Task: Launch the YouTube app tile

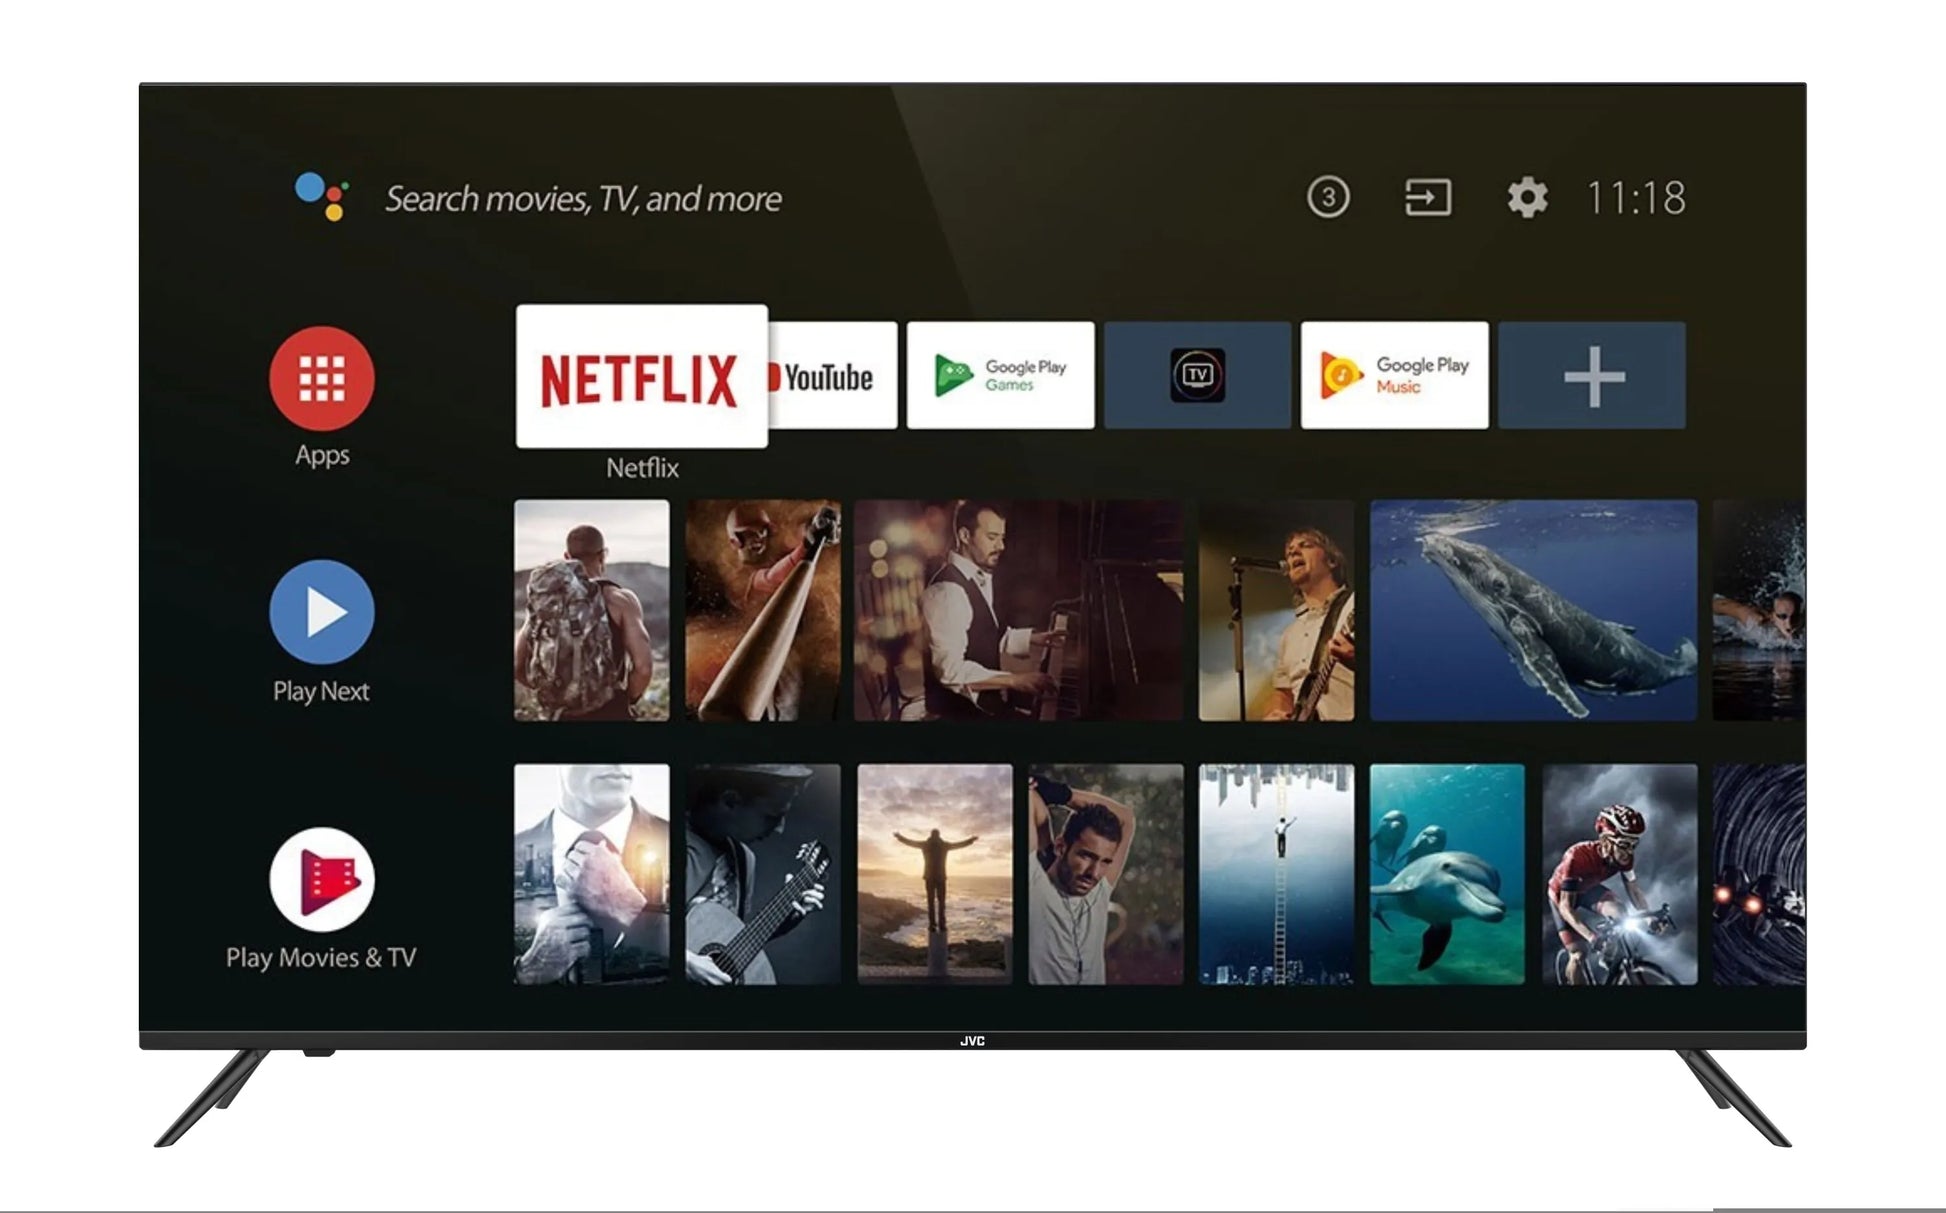Action: [832, 376]
